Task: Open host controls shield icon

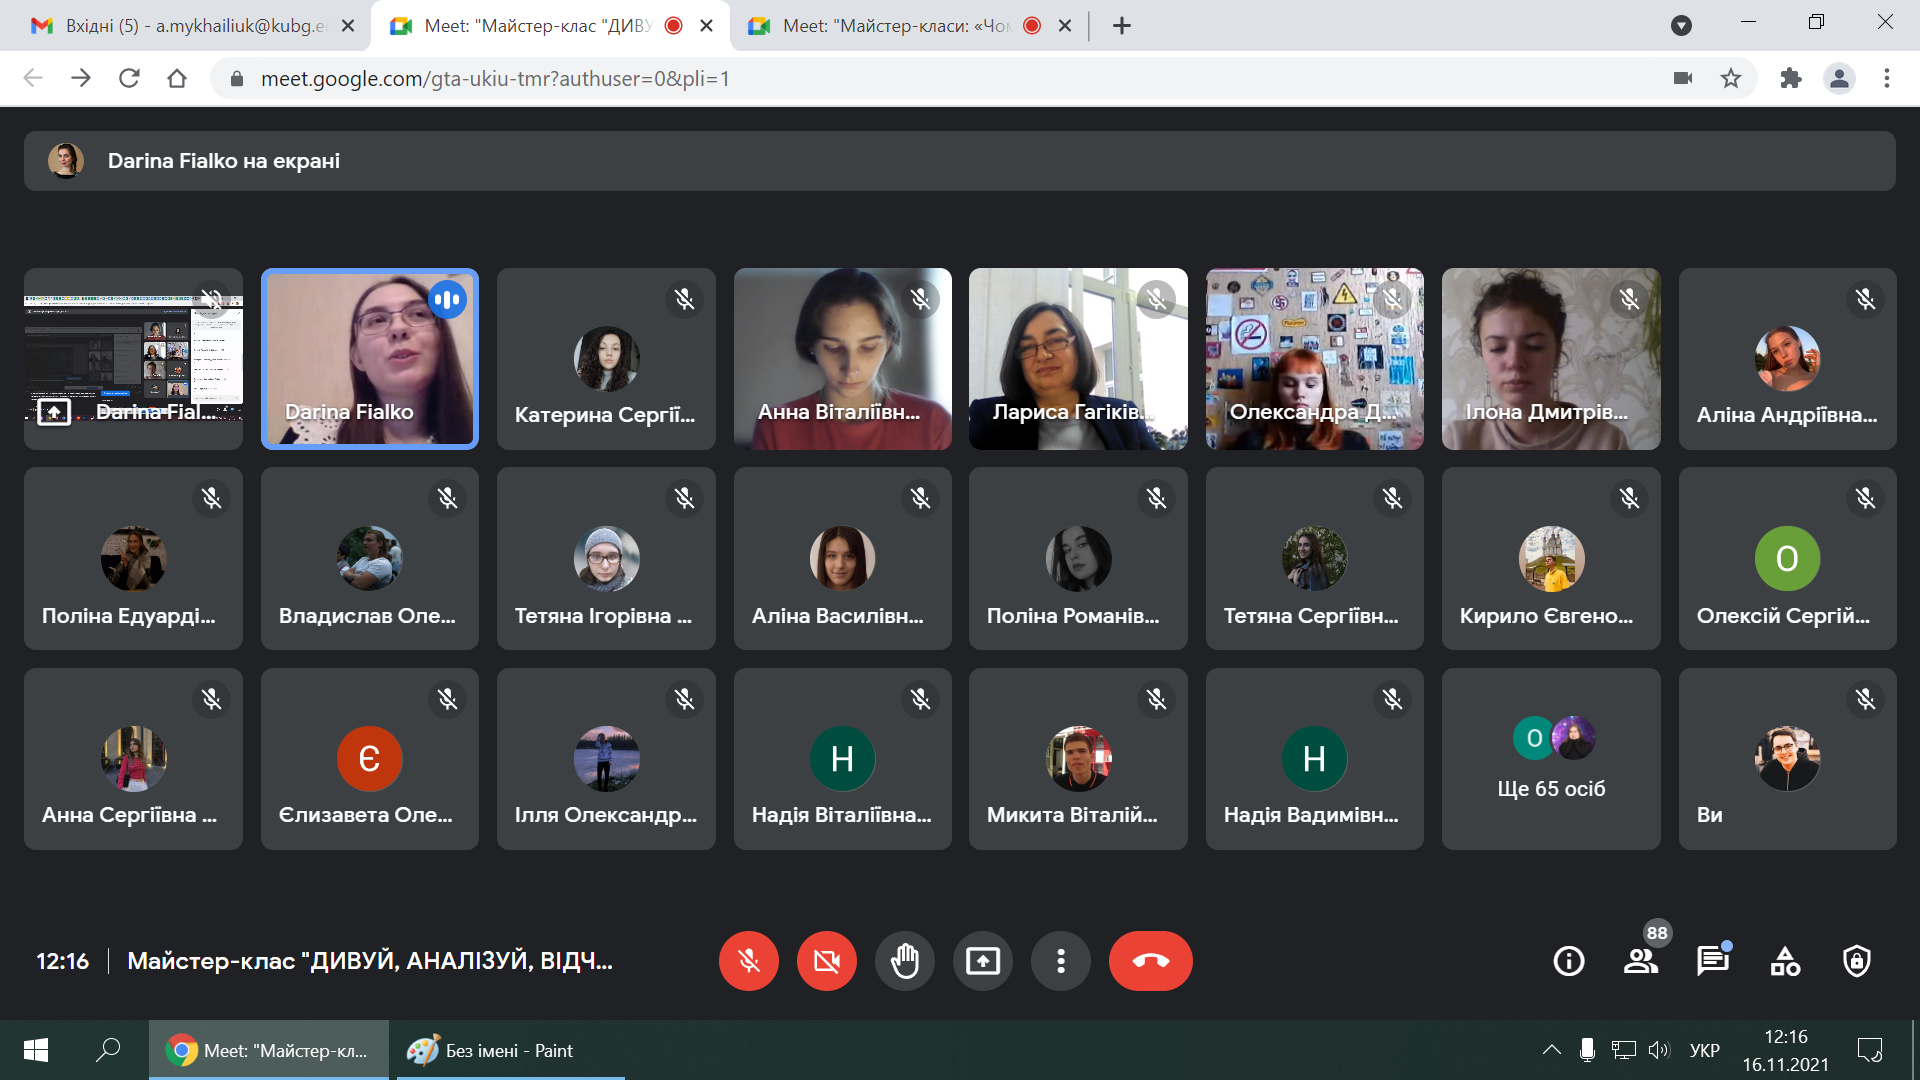Action: (1857, 961)
